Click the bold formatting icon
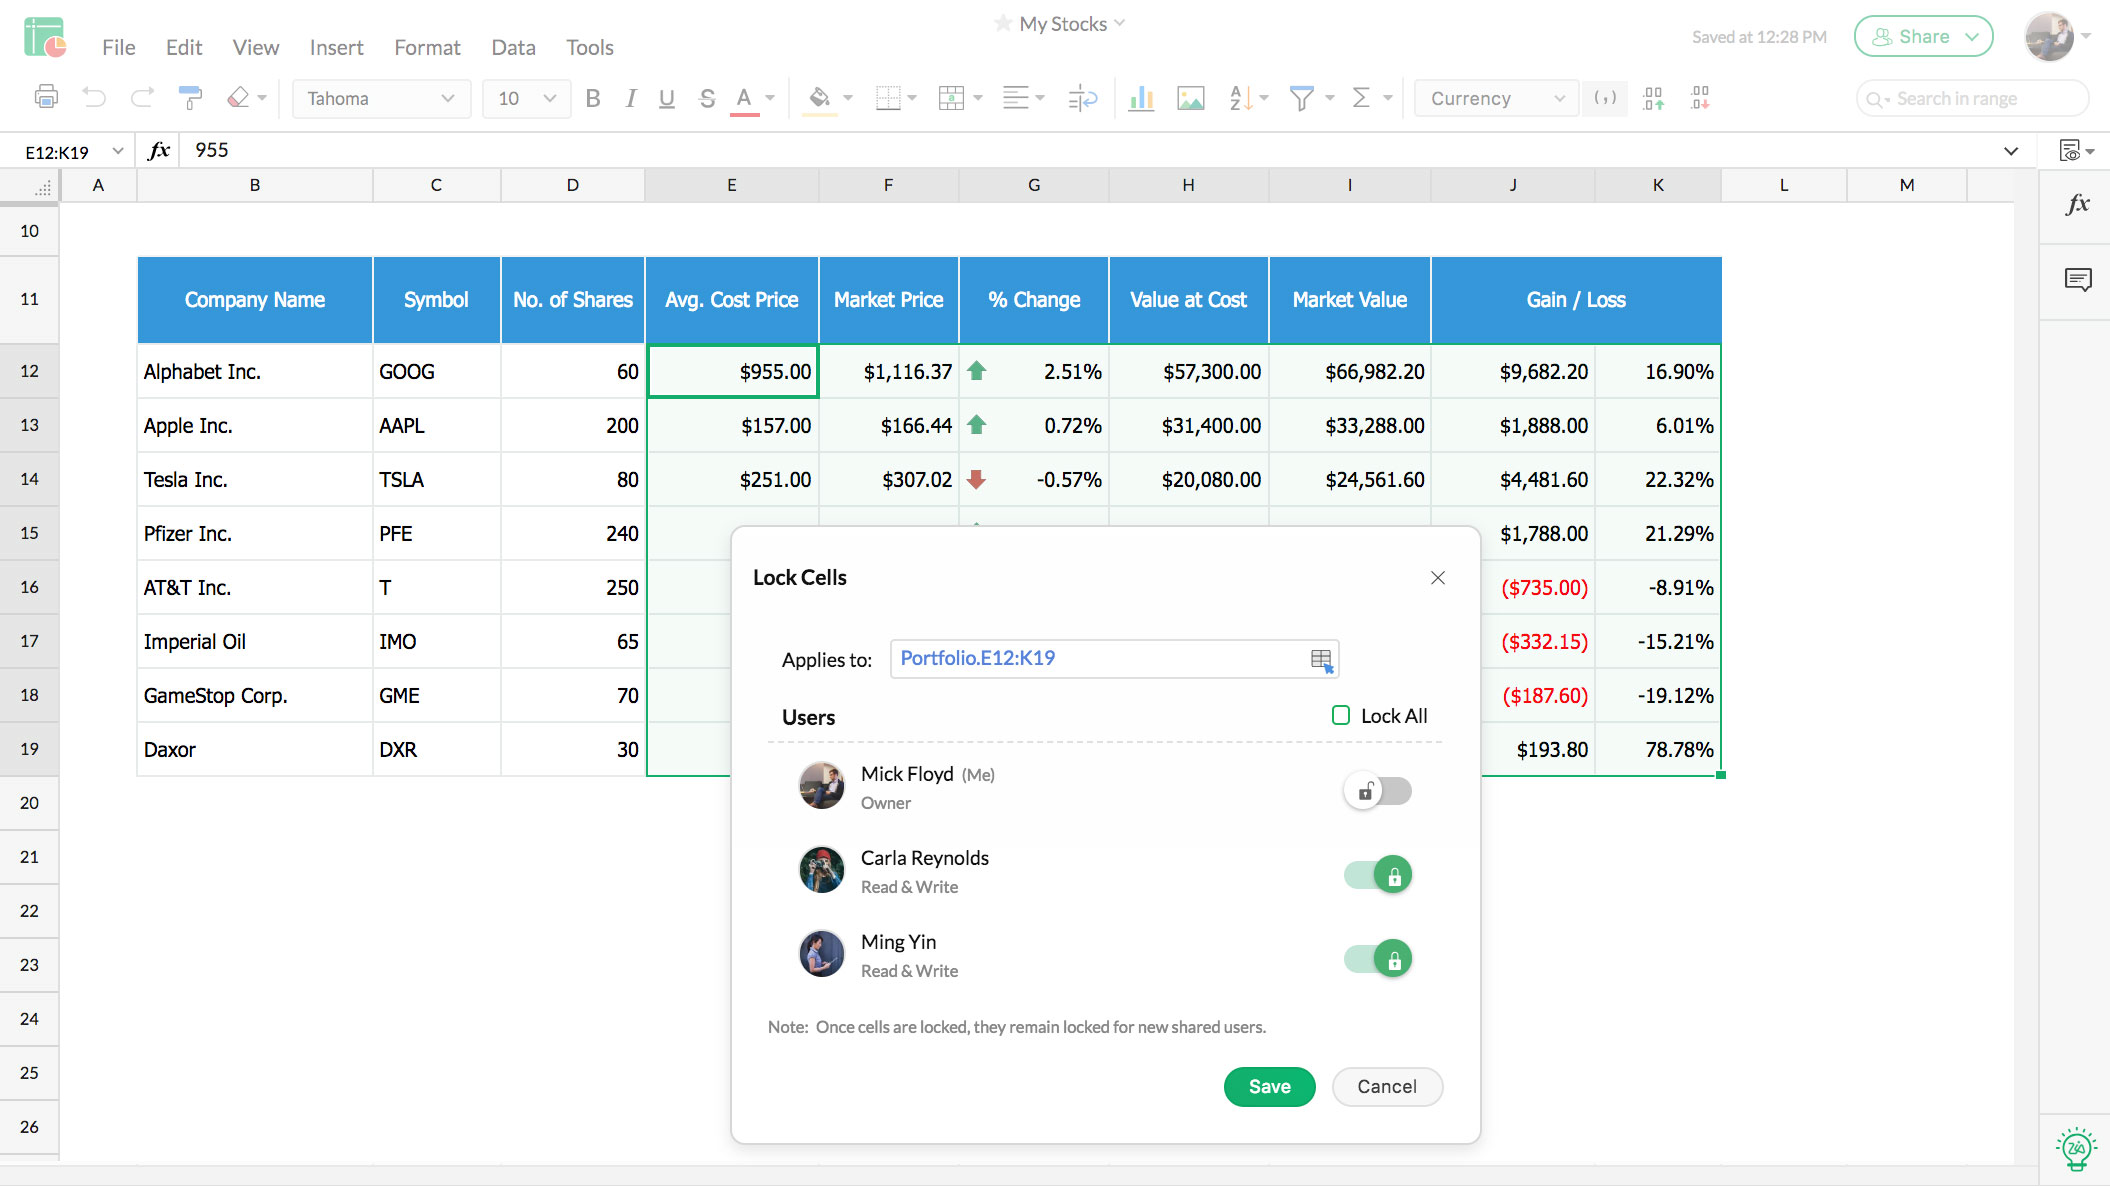Screen dimensions: 2110x1186 click(x=593, y=99)
